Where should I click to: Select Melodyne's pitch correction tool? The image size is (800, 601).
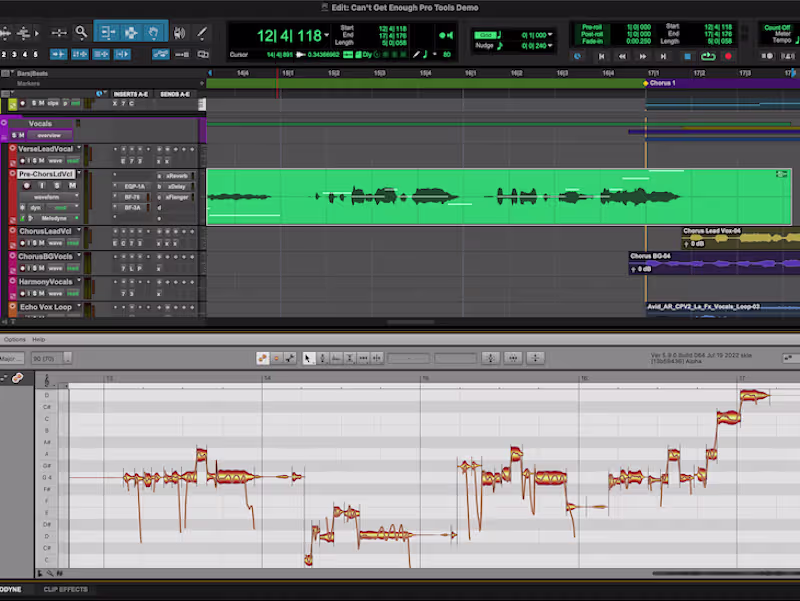coord(324,359)
